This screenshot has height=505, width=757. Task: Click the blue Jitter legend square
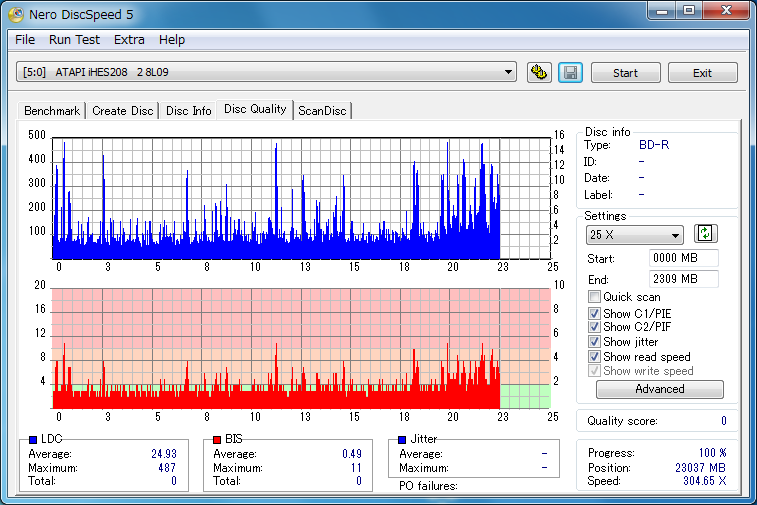402,439
